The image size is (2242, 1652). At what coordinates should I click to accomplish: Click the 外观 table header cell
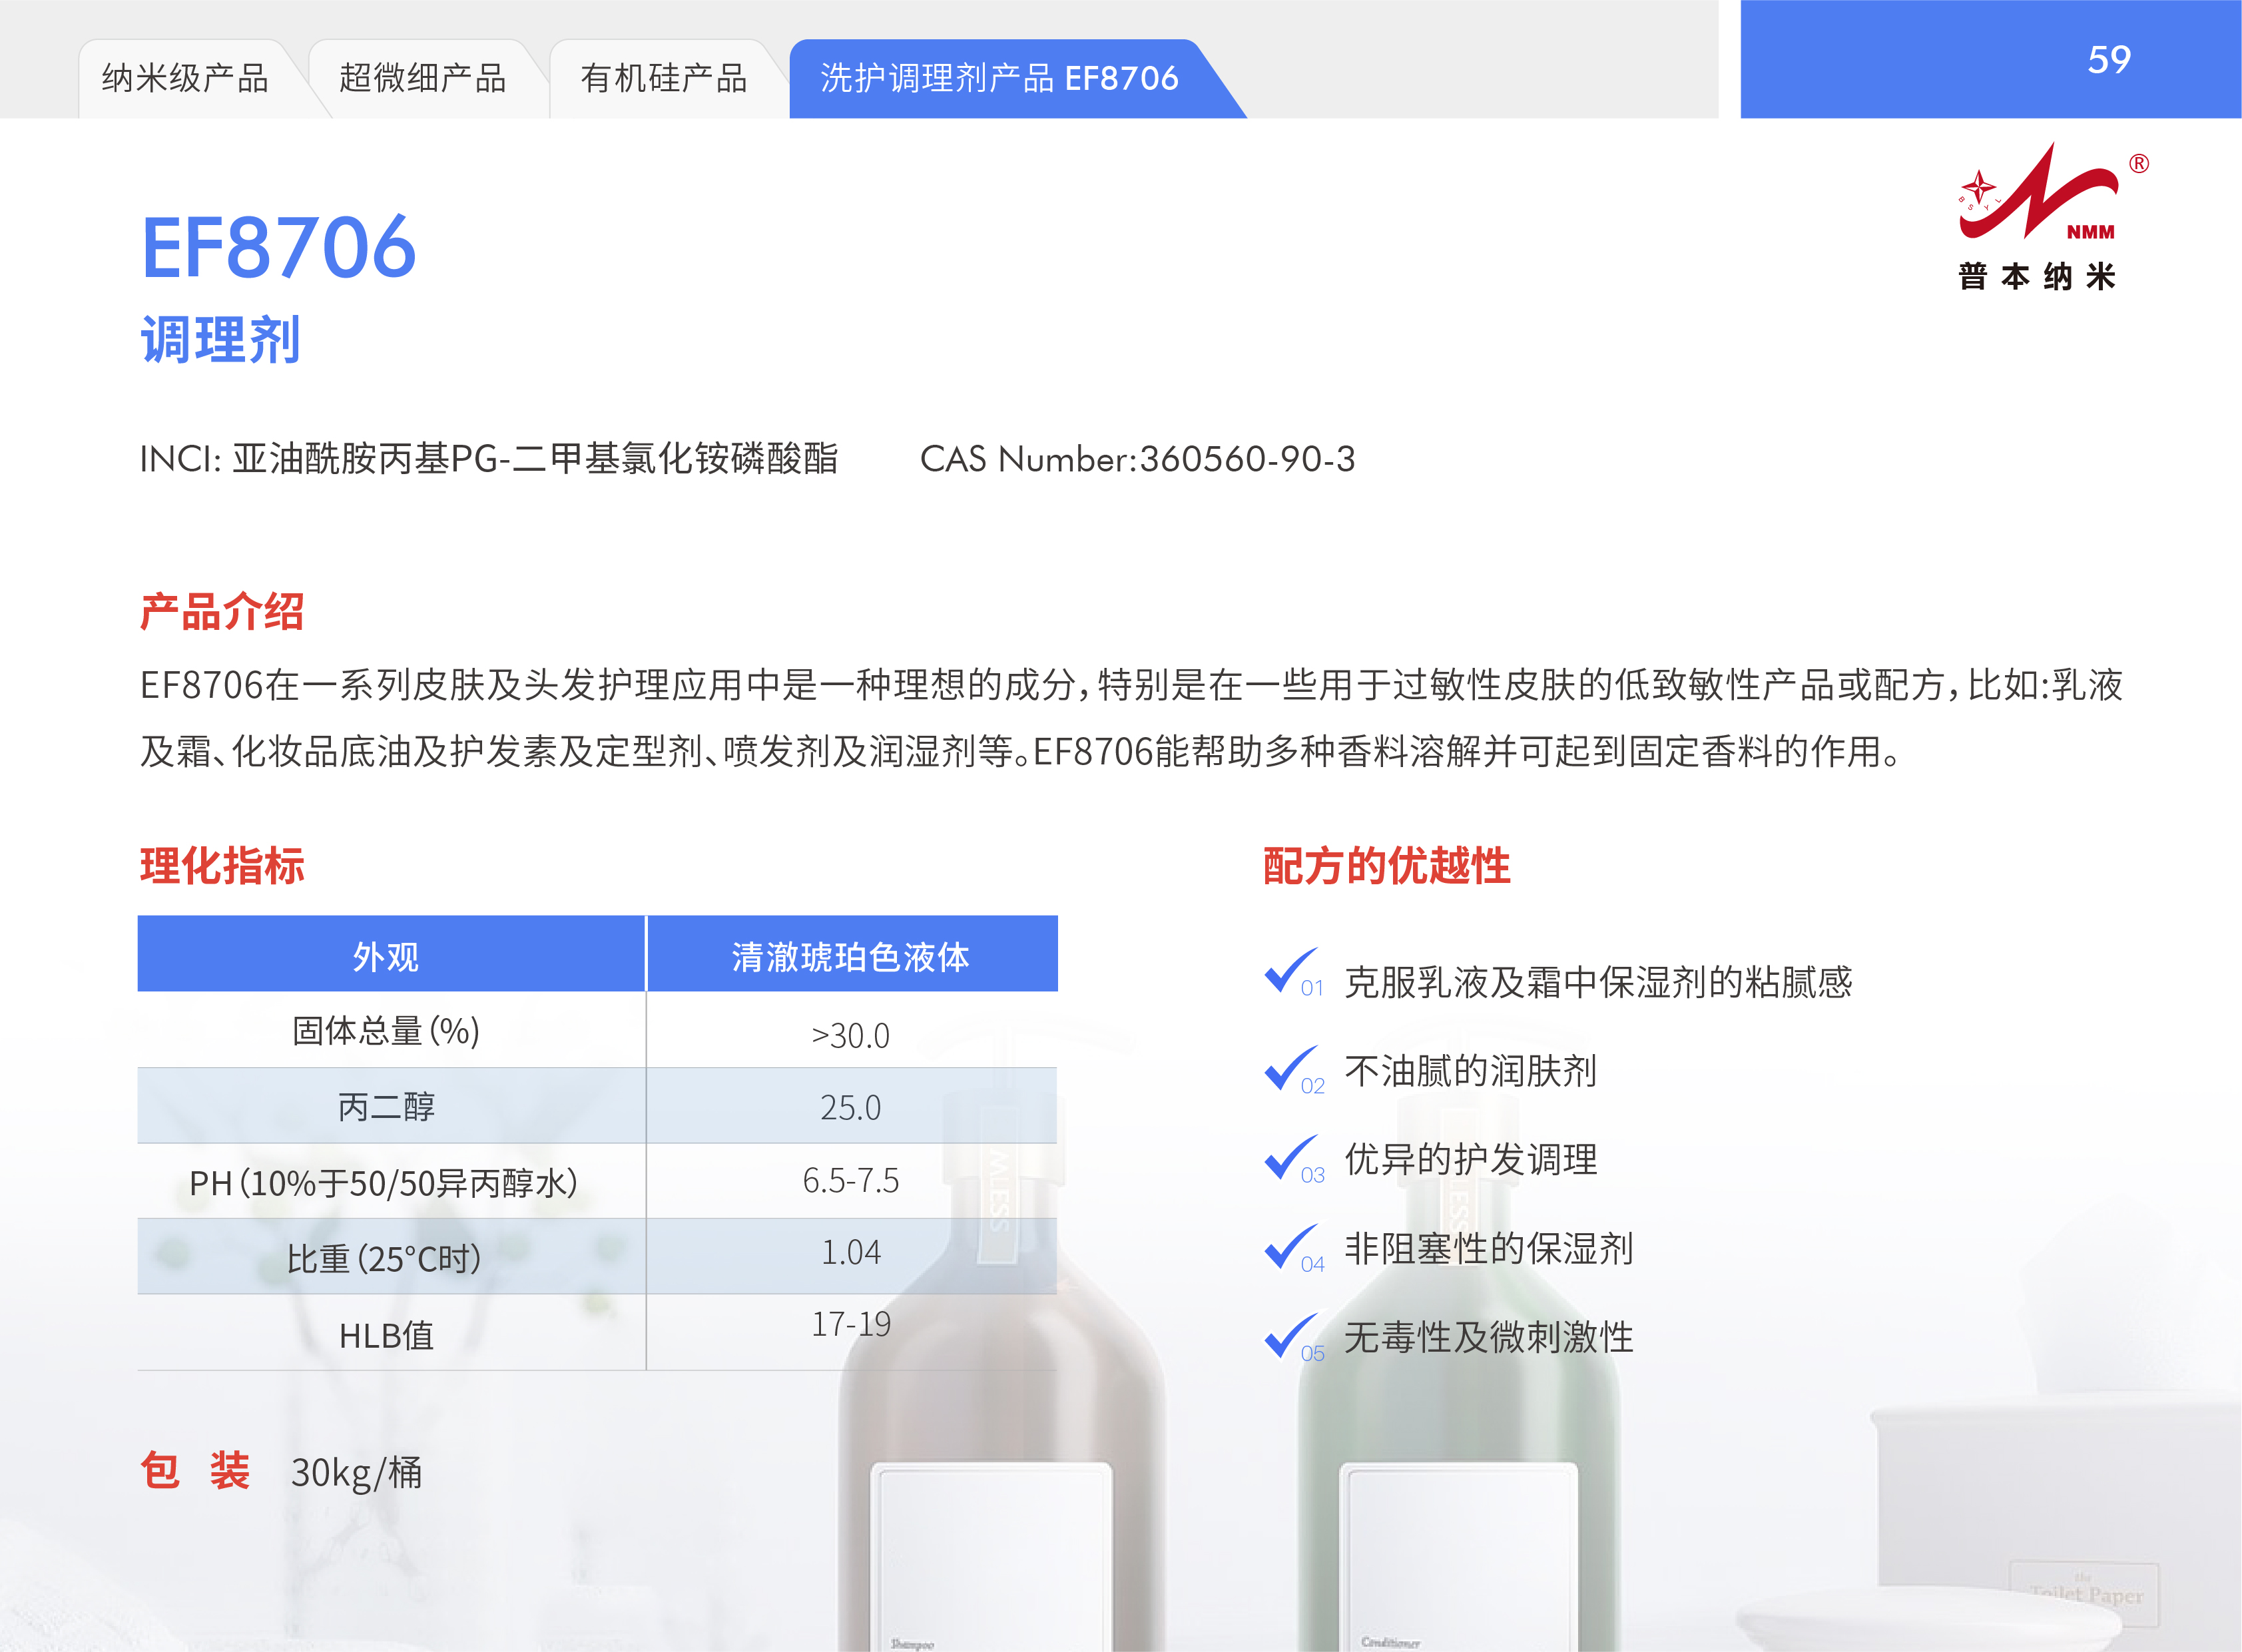tap(386, 956)
